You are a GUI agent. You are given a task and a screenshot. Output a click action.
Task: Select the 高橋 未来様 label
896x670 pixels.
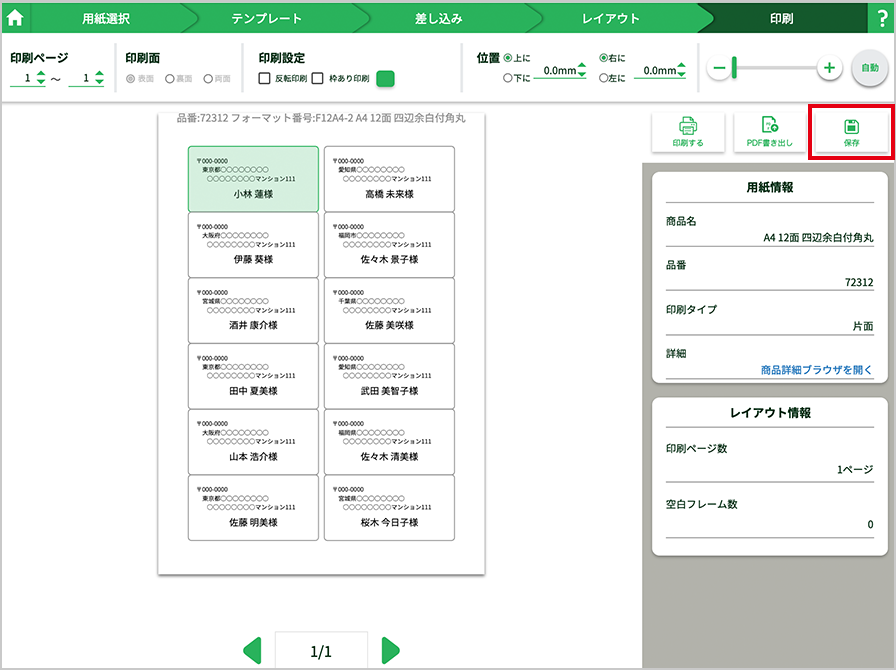pyautogui.click(x=389, y=179)
